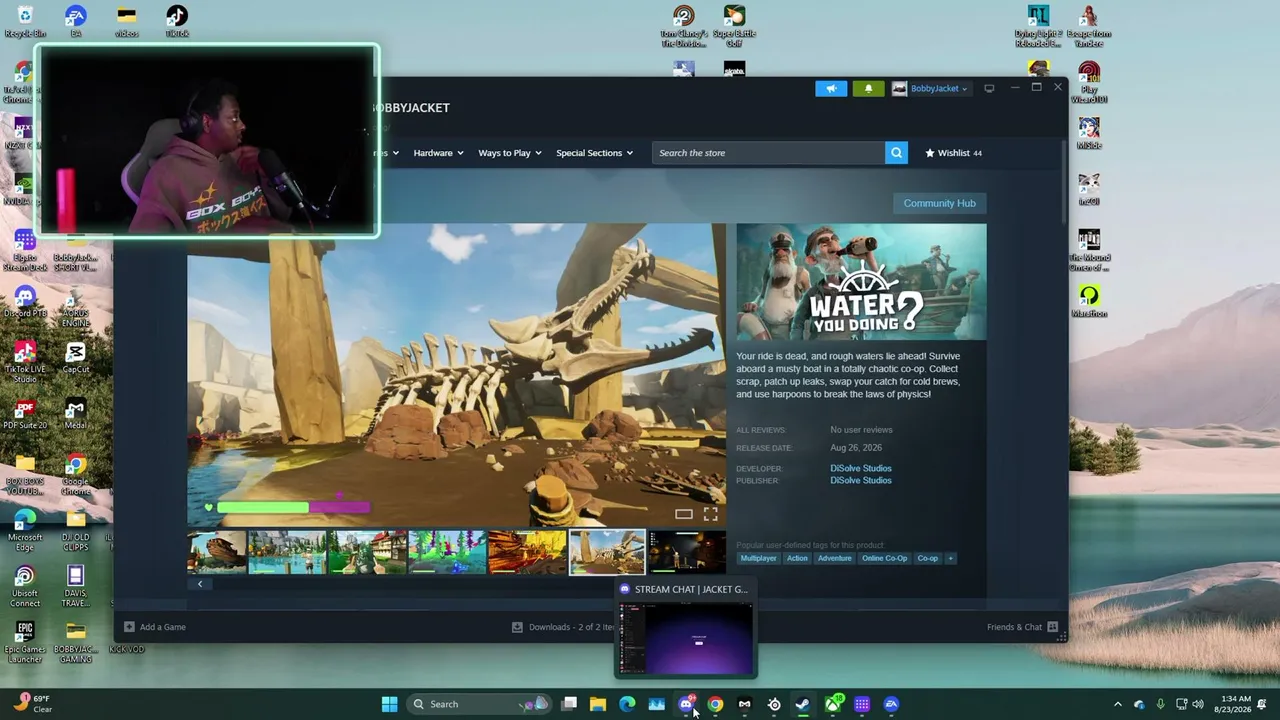
Task: Expand the Special Sections menu
Action: pyautogui.click(x=595, y=153)
